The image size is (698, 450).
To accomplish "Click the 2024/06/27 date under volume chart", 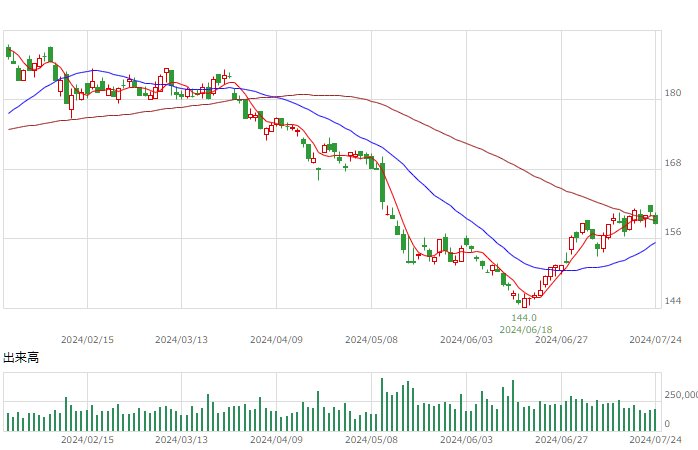I will click(x=561, y=440).
